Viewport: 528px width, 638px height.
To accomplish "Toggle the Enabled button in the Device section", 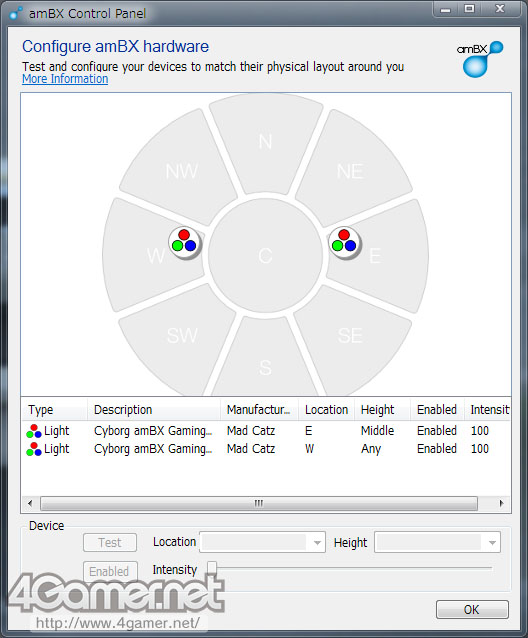I will click(110, 571).
